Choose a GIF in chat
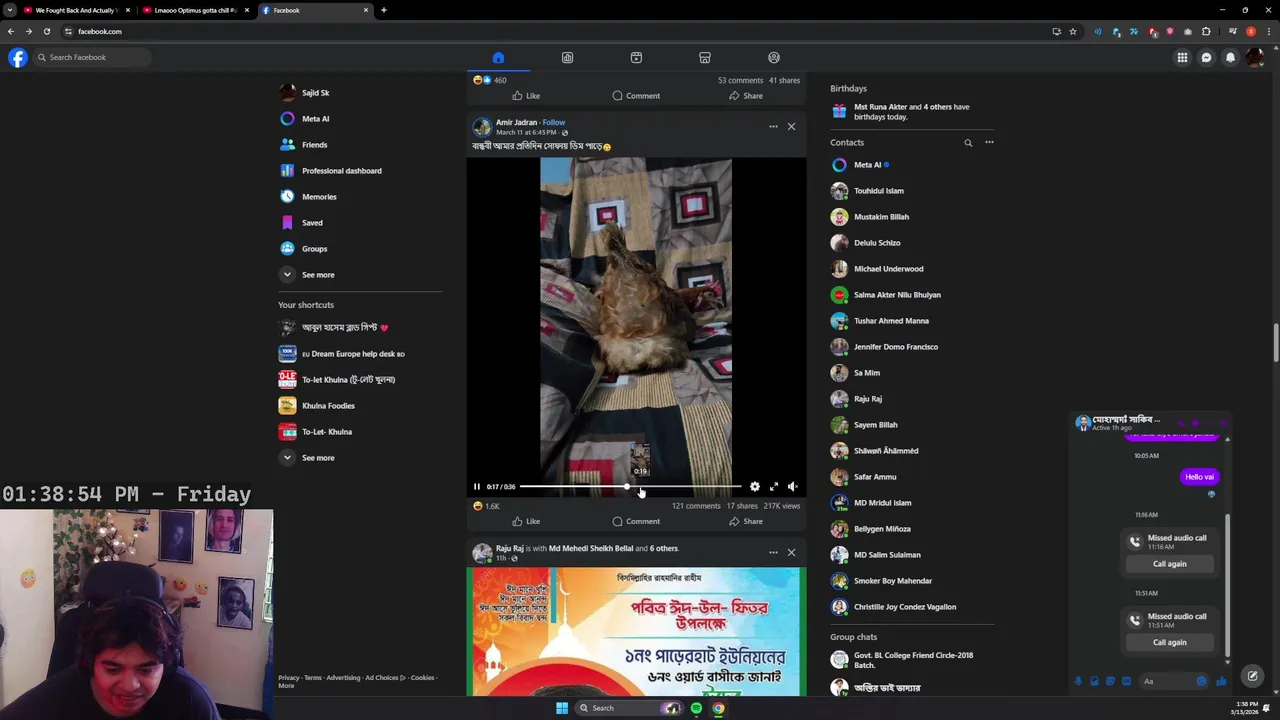This screenshot has width=1280, height=720. click(x=1126, y=682)
